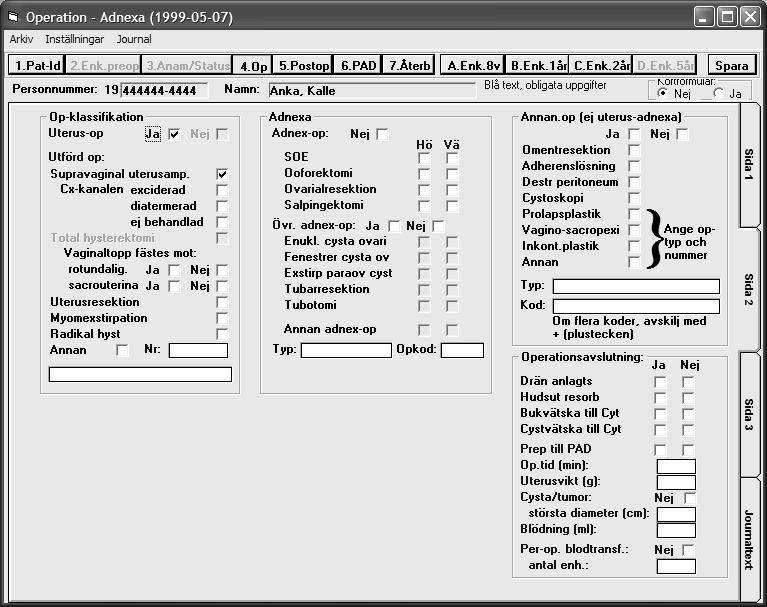
Task: Check the Radikal hyst checkbox
Action: (x=222, y=334)
